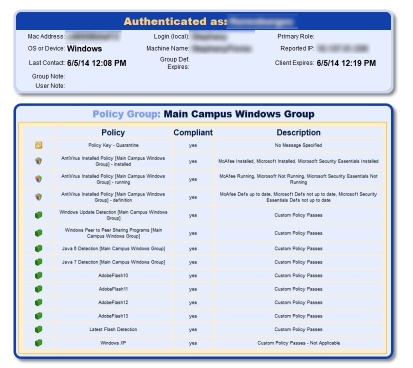Select the AdobeFlash11 policy name
The image size is (413, 368).
click(x=113, y=289)
